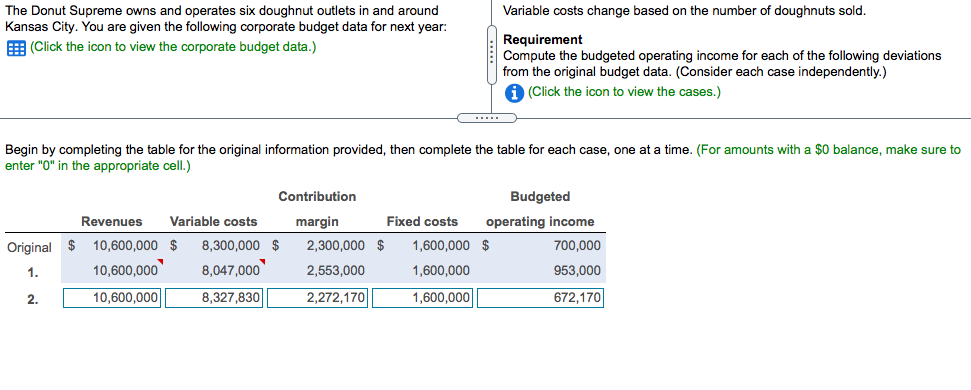Click the Contribution margin column header
Viewport: 971px width, 390px height.
pyautogui.click(x=317, y=209)
